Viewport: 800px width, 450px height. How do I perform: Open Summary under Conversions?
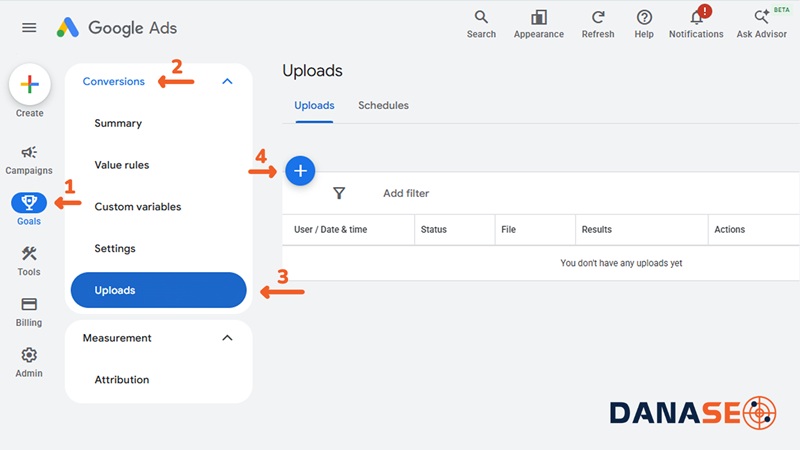(x=118, y=123)
